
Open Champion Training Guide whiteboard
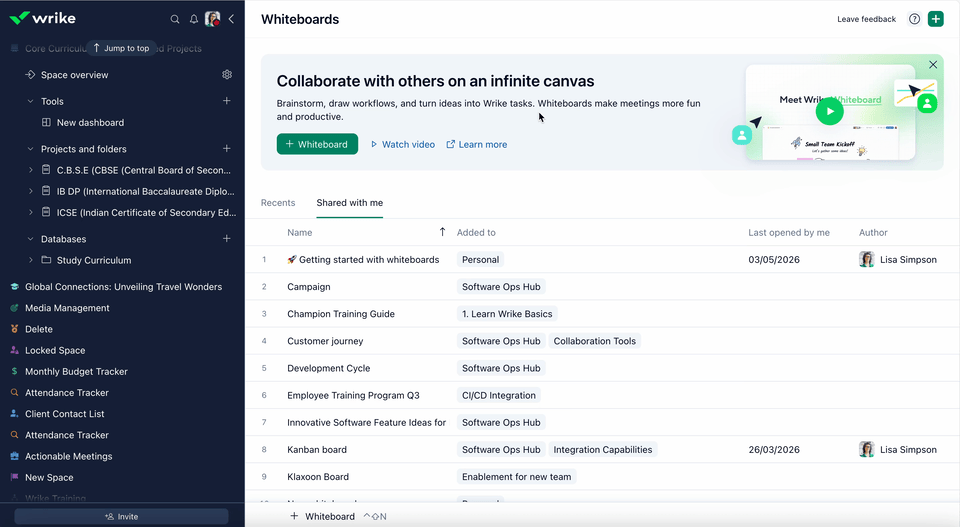pyautogui.click(x=341, y=313)
